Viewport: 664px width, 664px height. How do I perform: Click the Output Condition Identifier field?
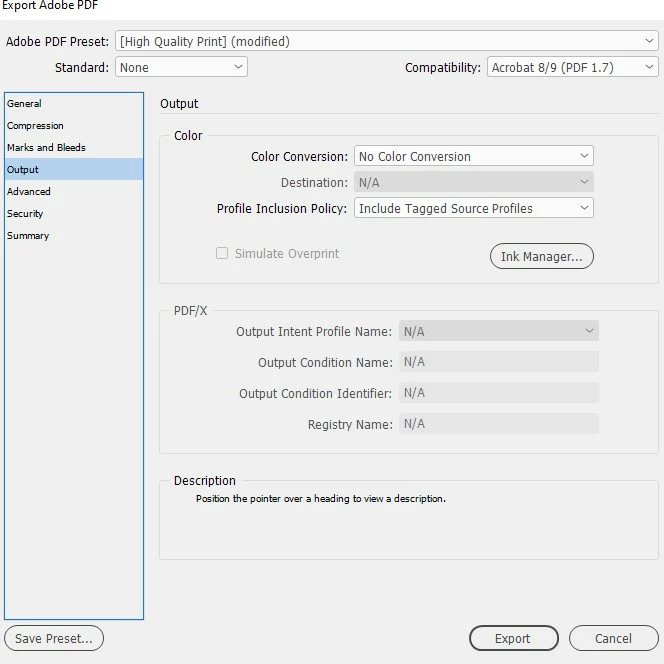pyautogui.click(x=498, y=393)
